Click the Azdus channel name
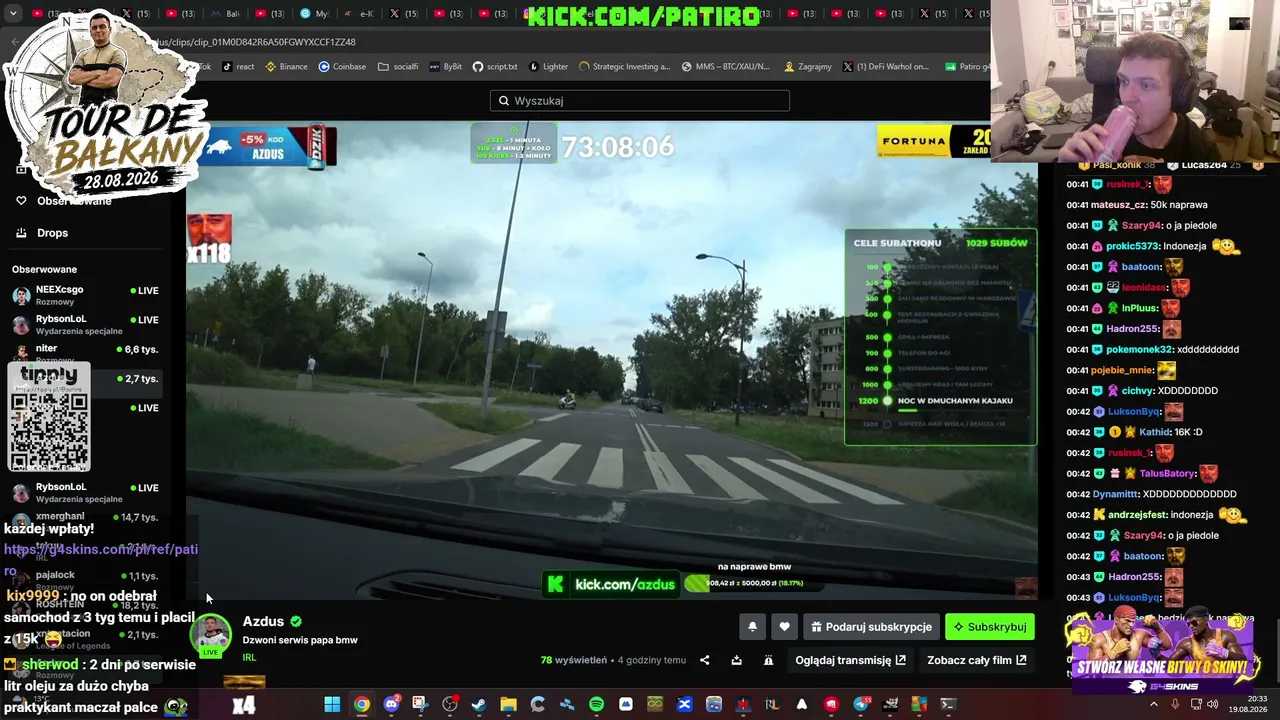The height and width of the screenshot is (720, 1280). pyautogui.click(x=263, y=622)
